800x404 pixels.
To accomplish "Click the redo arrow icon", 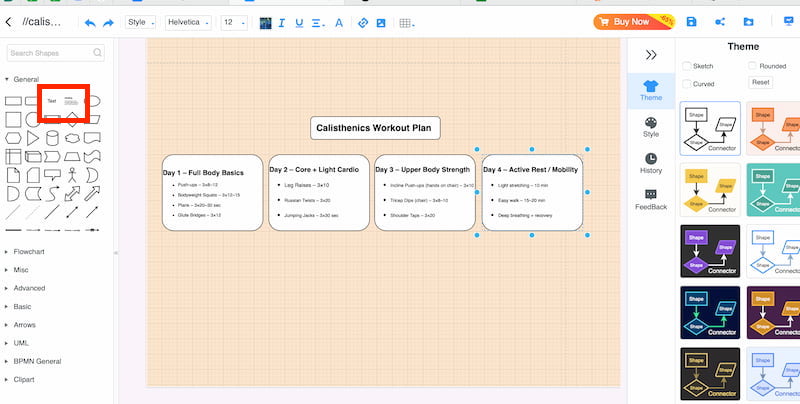I will (109, 22).
